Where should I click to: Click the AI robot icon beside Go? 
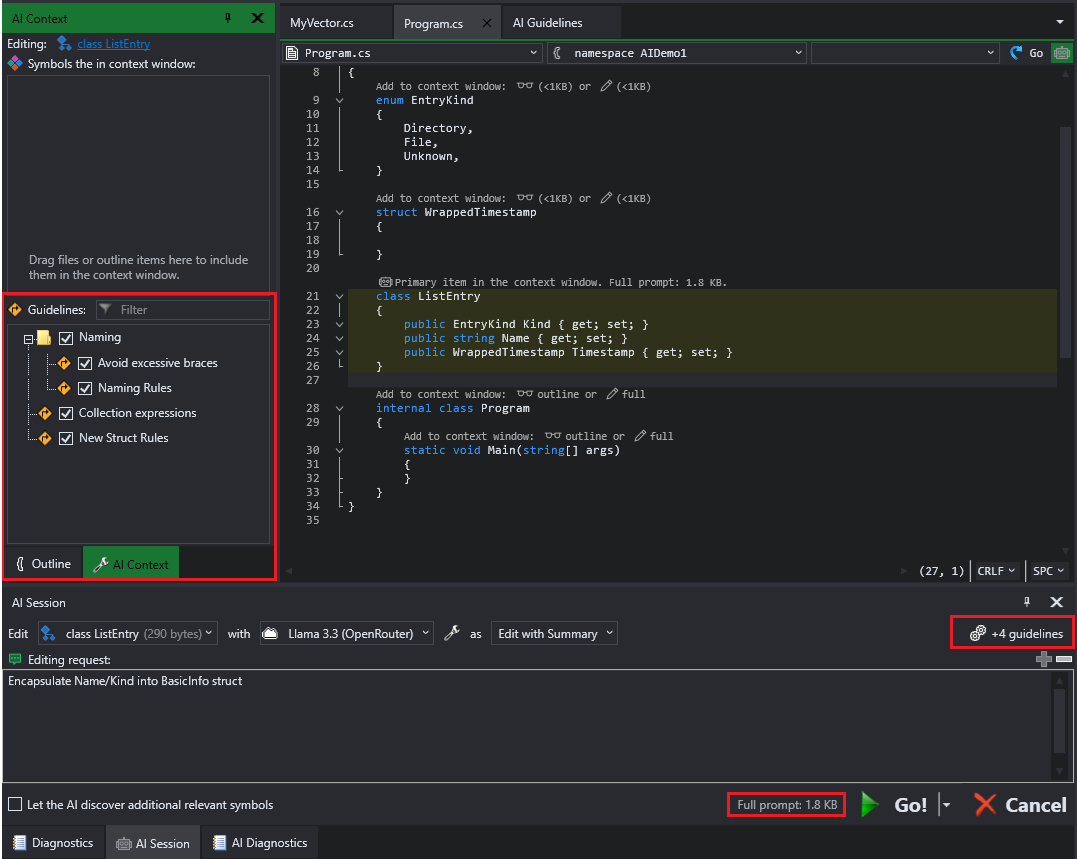tap(1062, 53)
